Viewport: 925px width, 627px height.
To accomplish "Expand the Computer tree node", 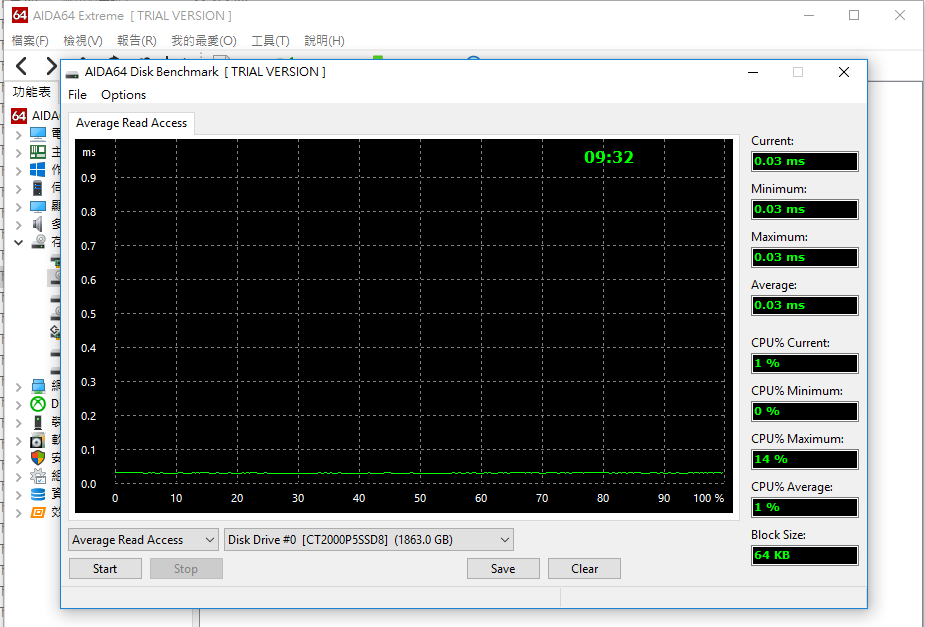I will [19, 134].
